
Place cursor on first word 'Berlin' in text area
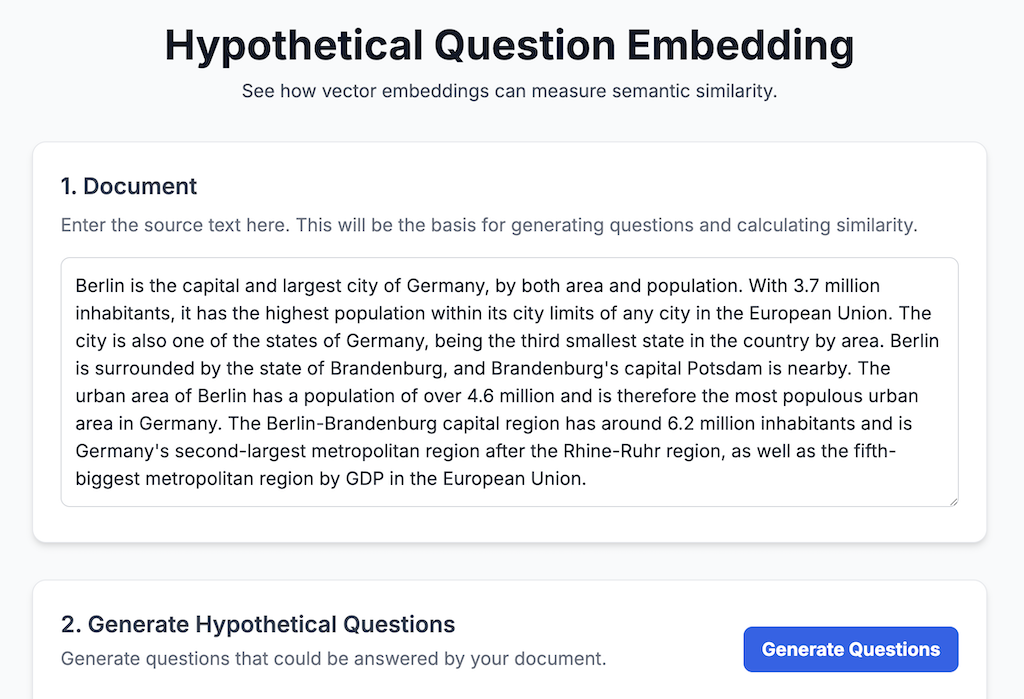[x=99, y=285]
